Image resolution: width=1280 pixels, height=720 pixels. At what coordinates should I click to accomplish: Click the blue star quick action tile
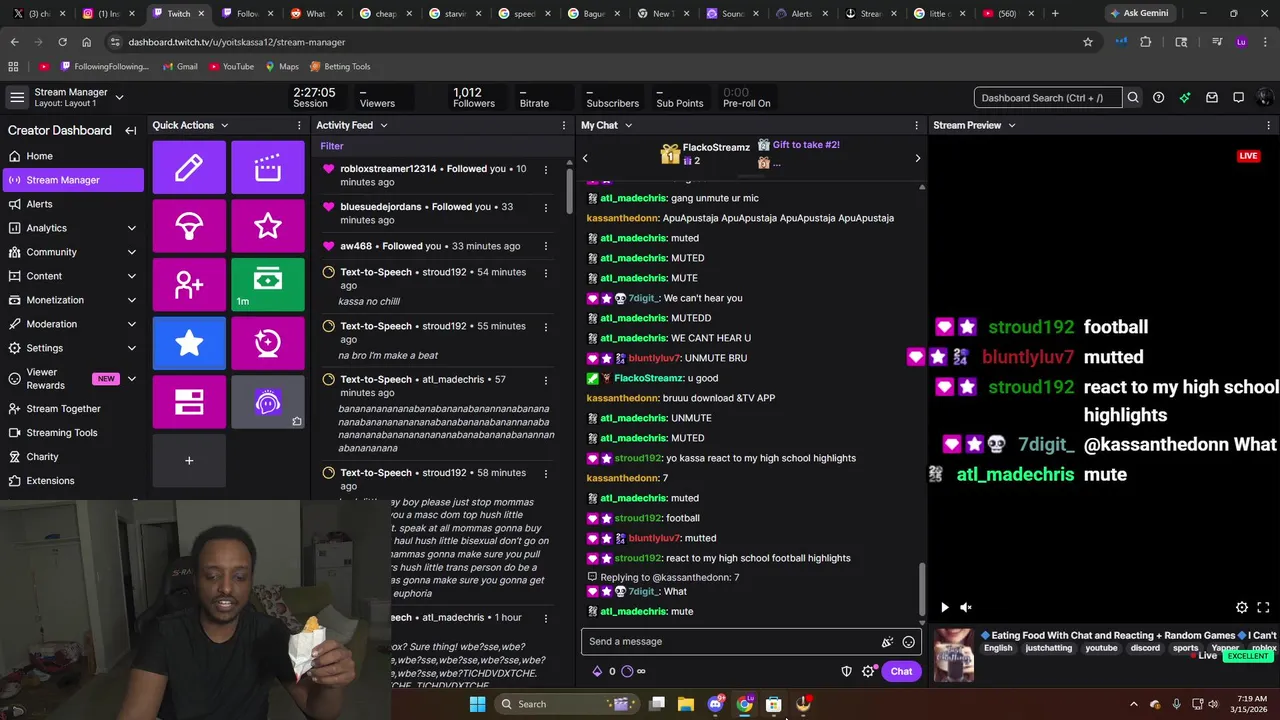click(x=189, y=343)
